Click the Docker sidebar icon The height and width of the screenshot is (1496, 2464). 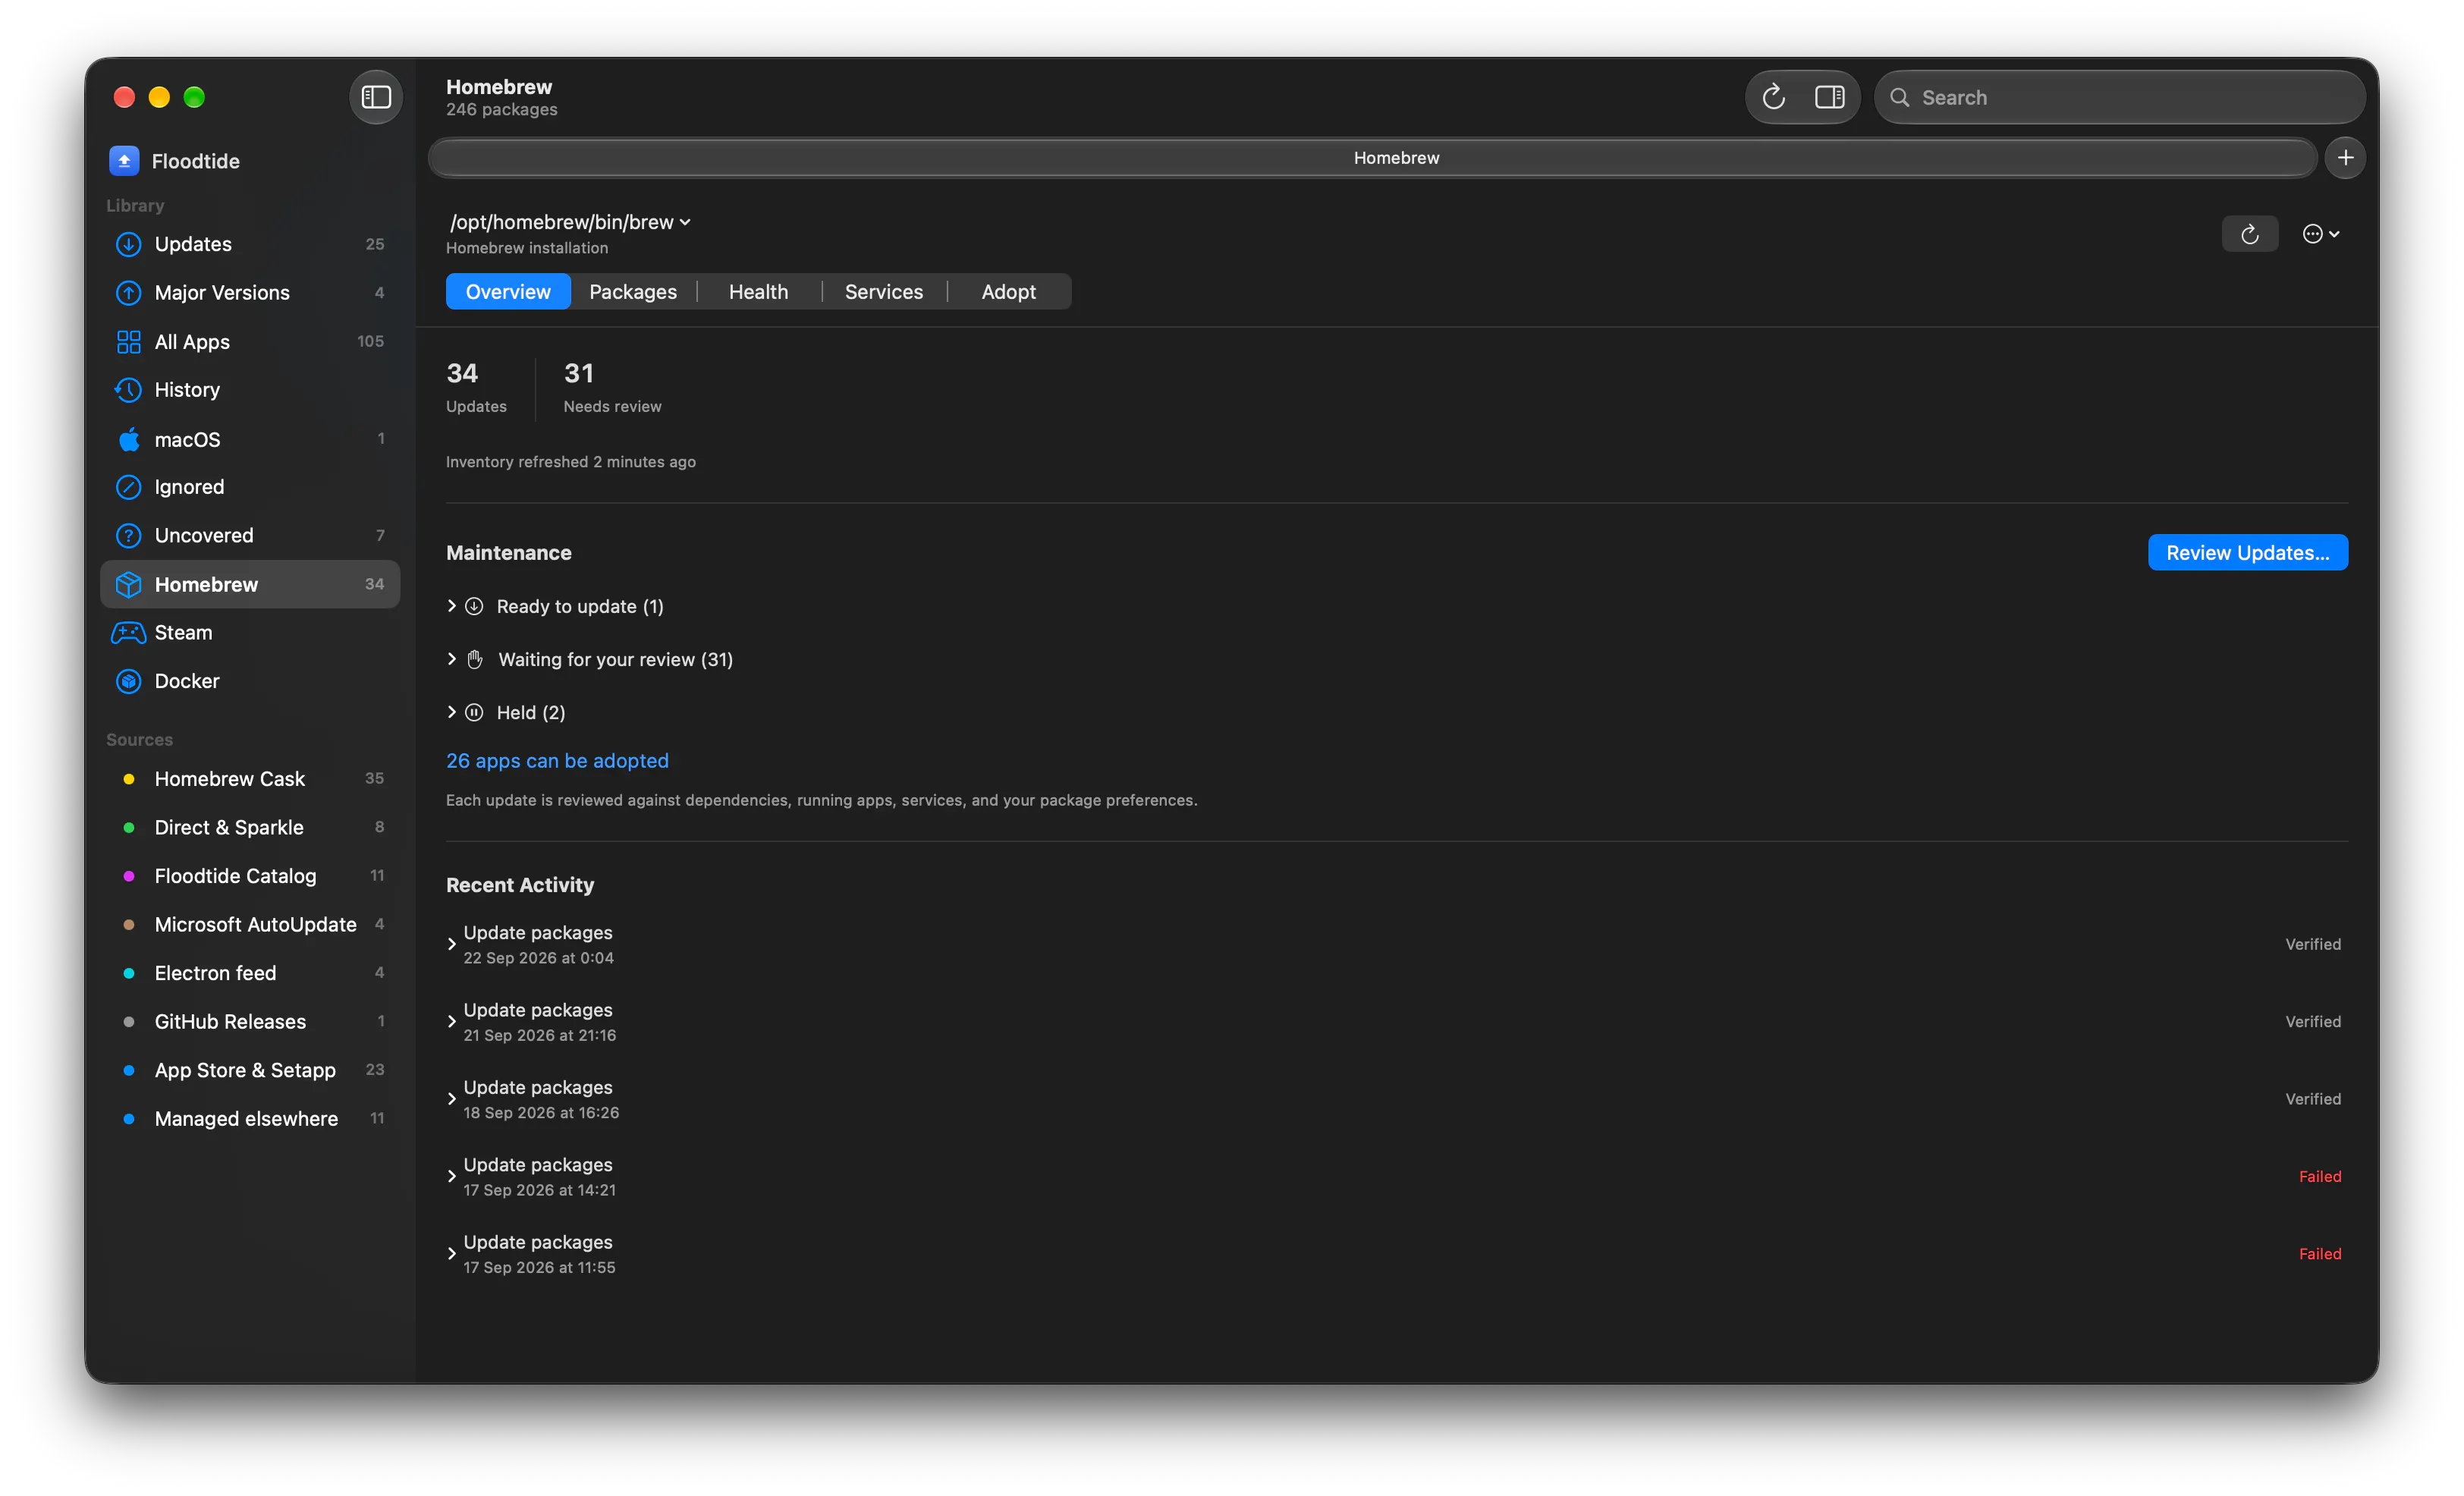click(128, 681)
